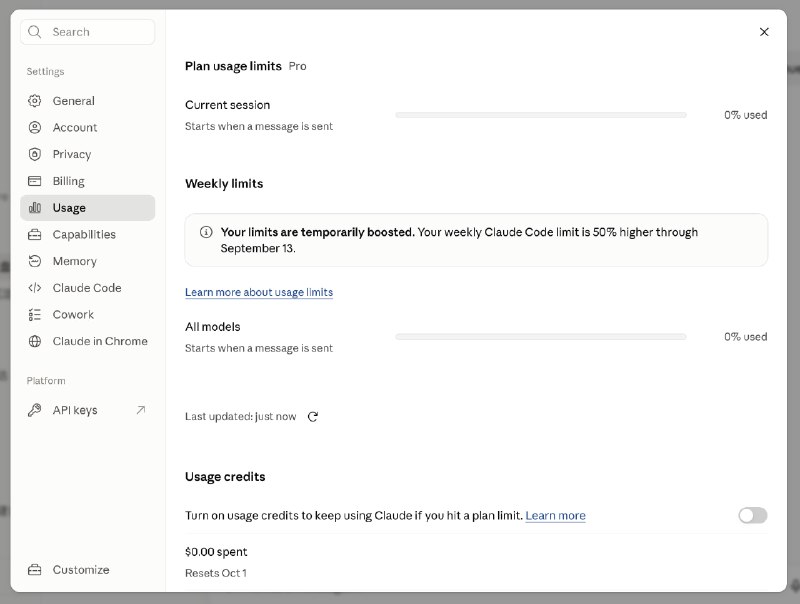Viewport: 800px width, 604px height.
Task: Open Claude in Chrome settings
Action: [x=88, y=341]
